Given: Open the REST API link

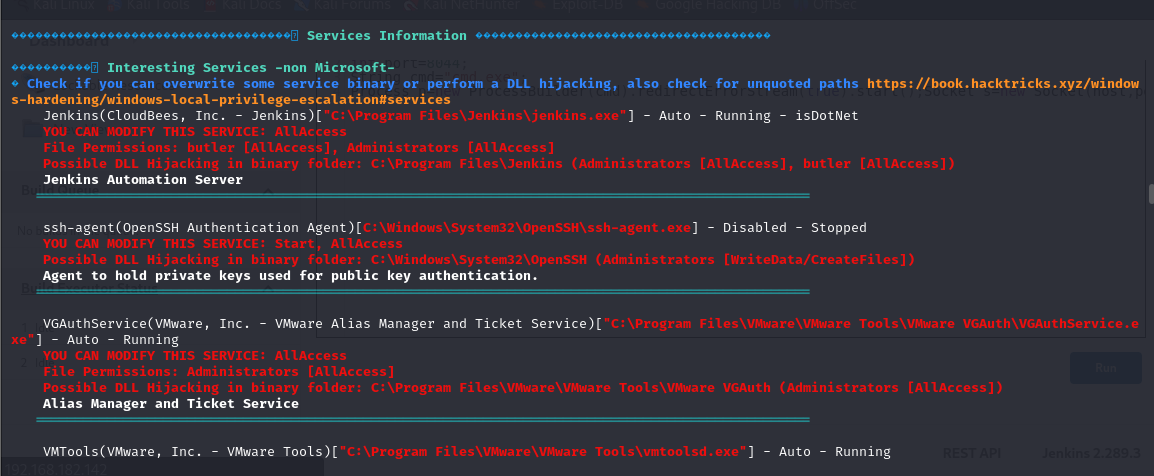Looking at the screenshot, I should pos(973,453).
